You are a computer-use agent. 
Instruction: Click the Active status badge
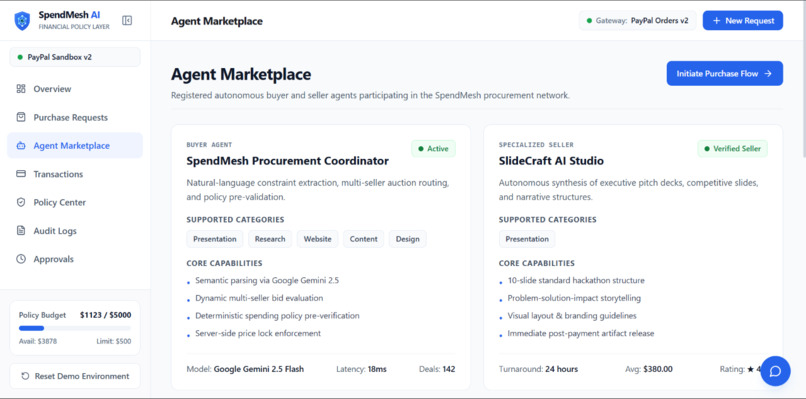433,149
